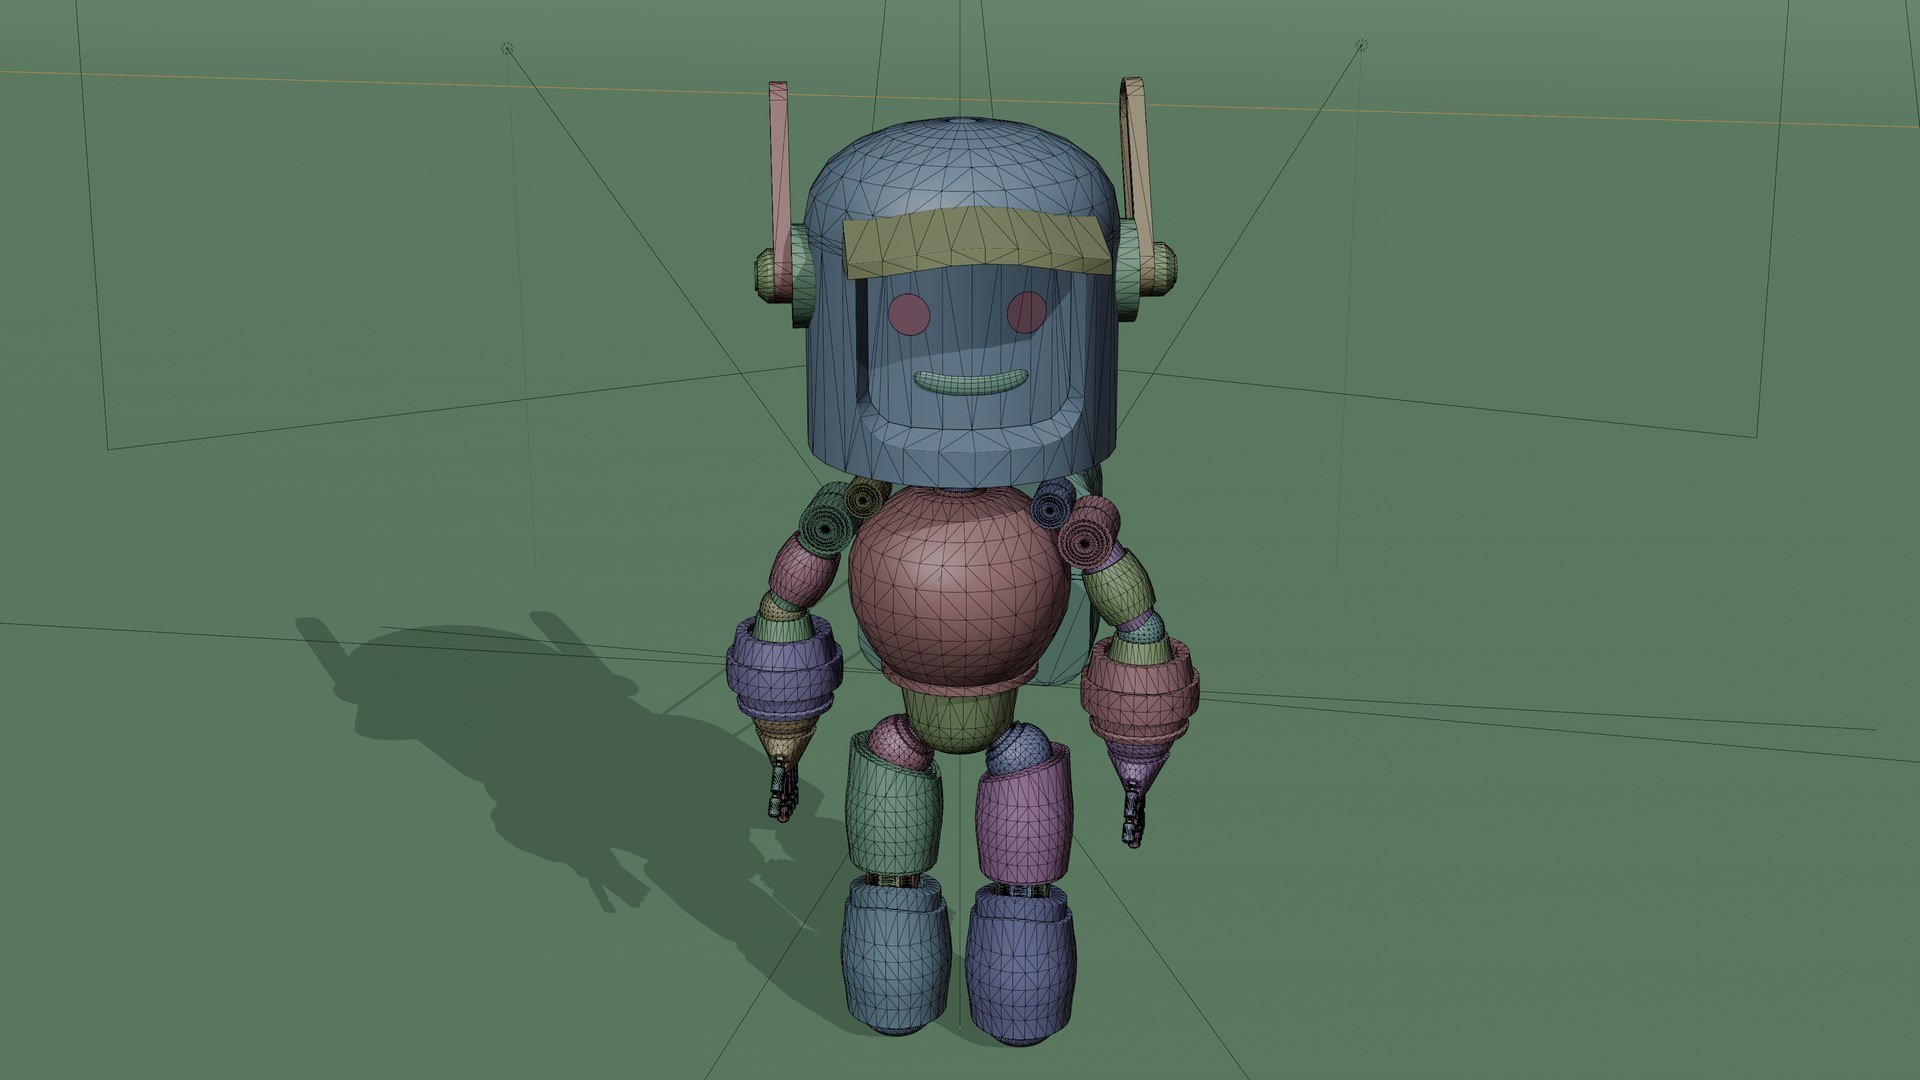
Task: Select the yellow visor brow on helmet
Action: click(x=980, y=245)
